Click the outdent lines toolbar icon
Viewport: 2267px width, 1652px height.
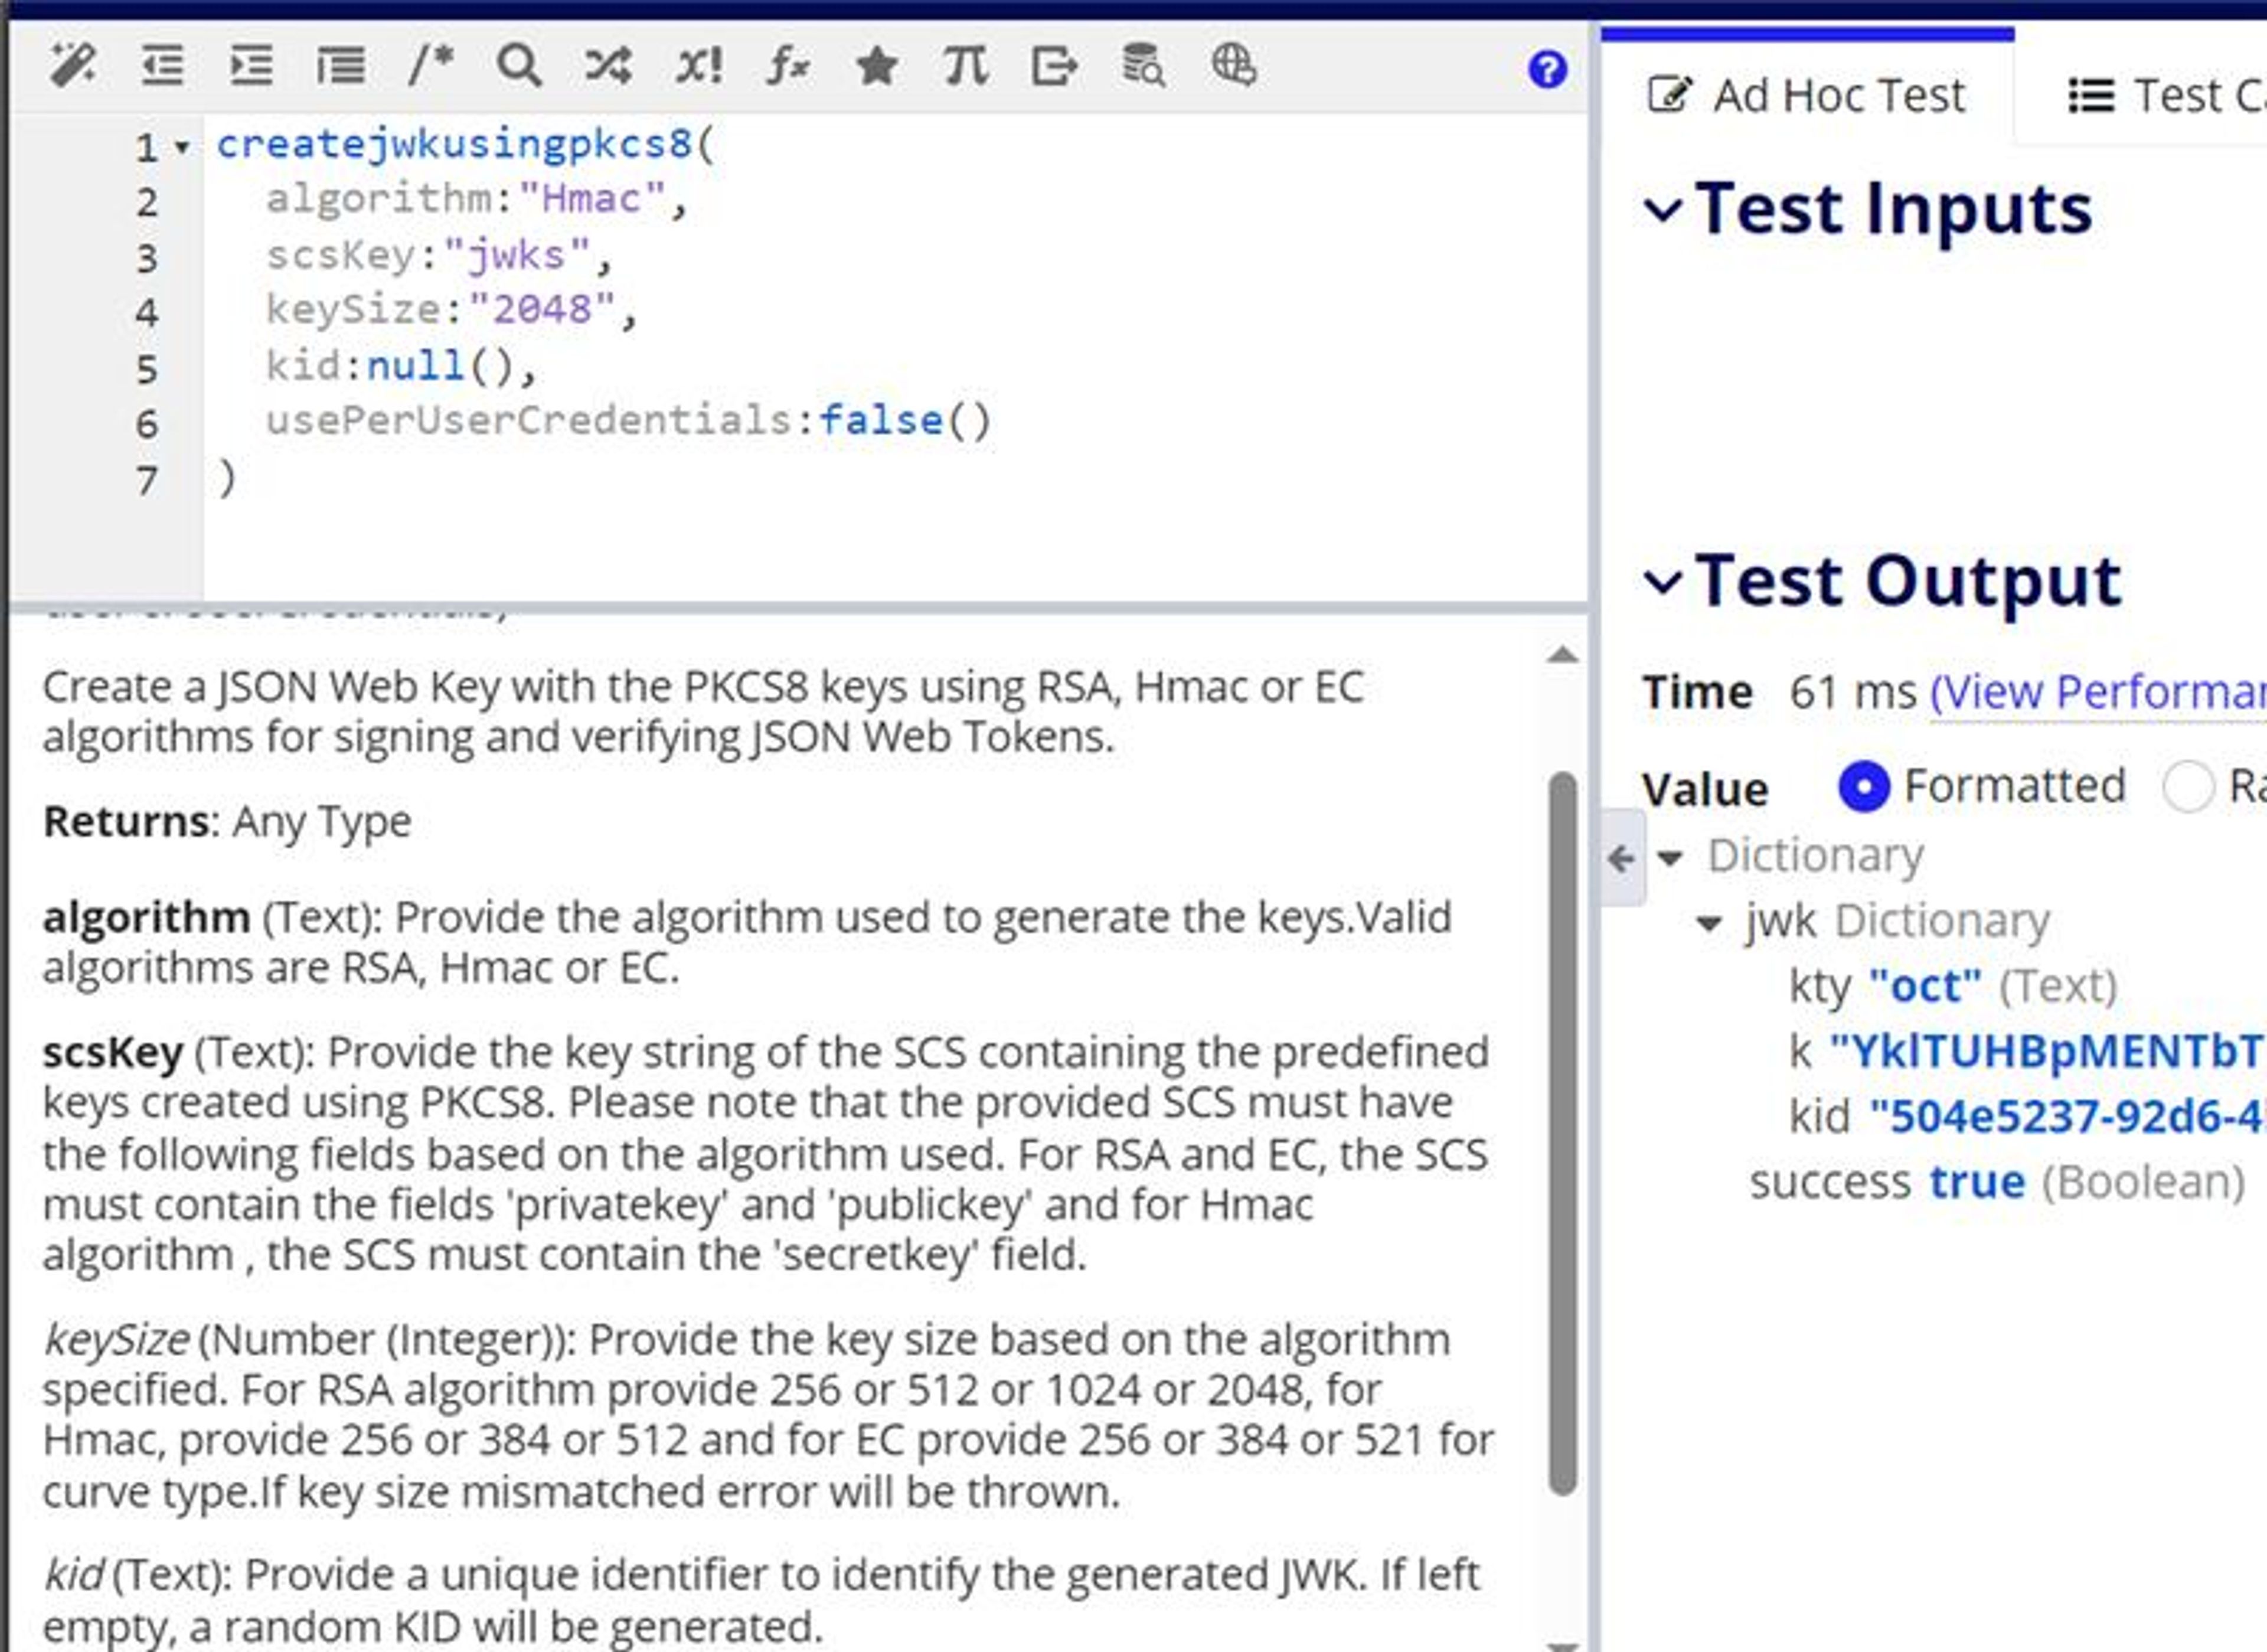pos(162,66)
